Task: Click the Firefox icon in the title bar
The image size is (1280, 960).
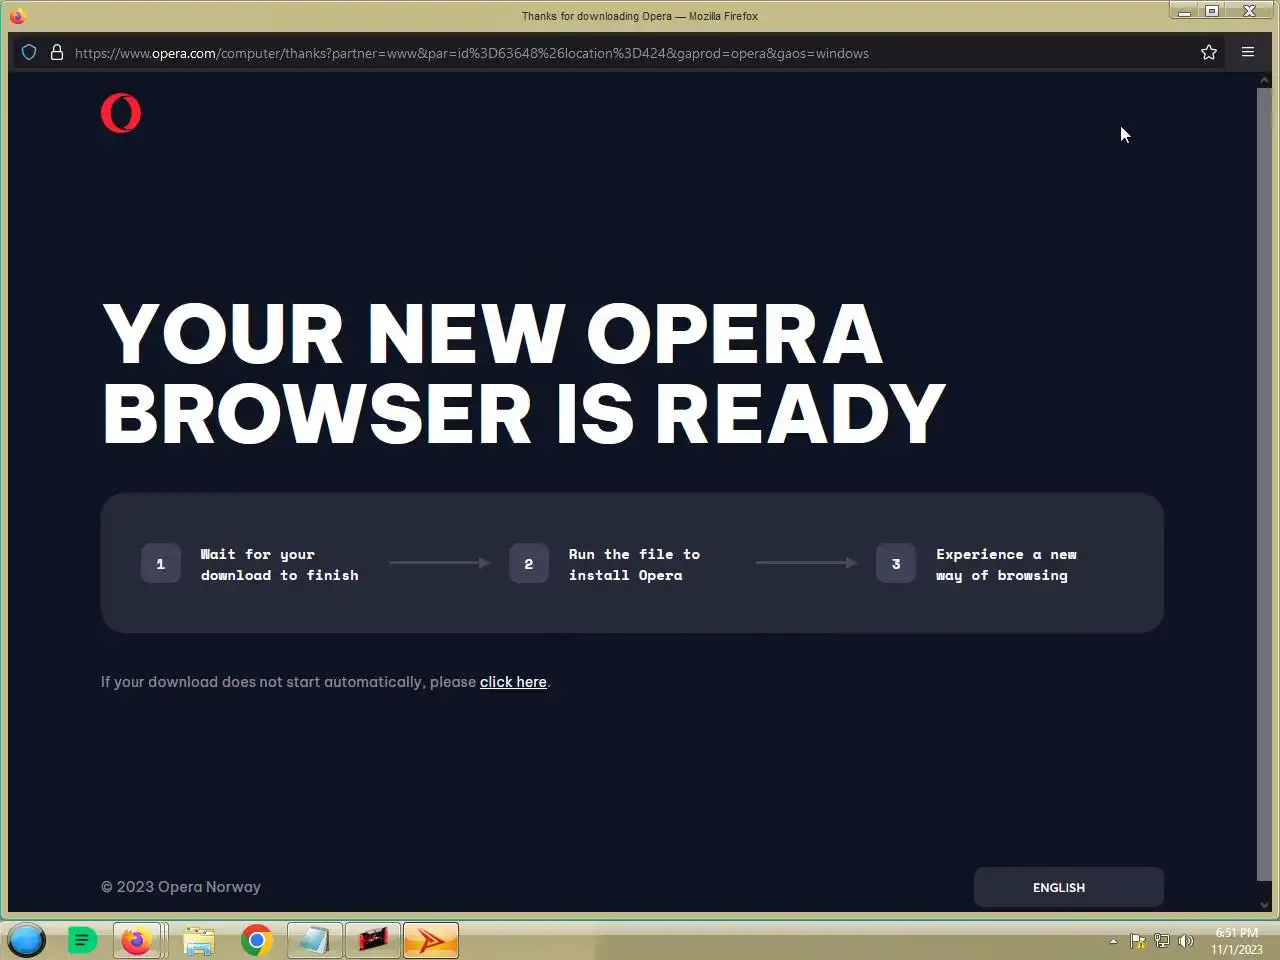Action: pos(17,15)
